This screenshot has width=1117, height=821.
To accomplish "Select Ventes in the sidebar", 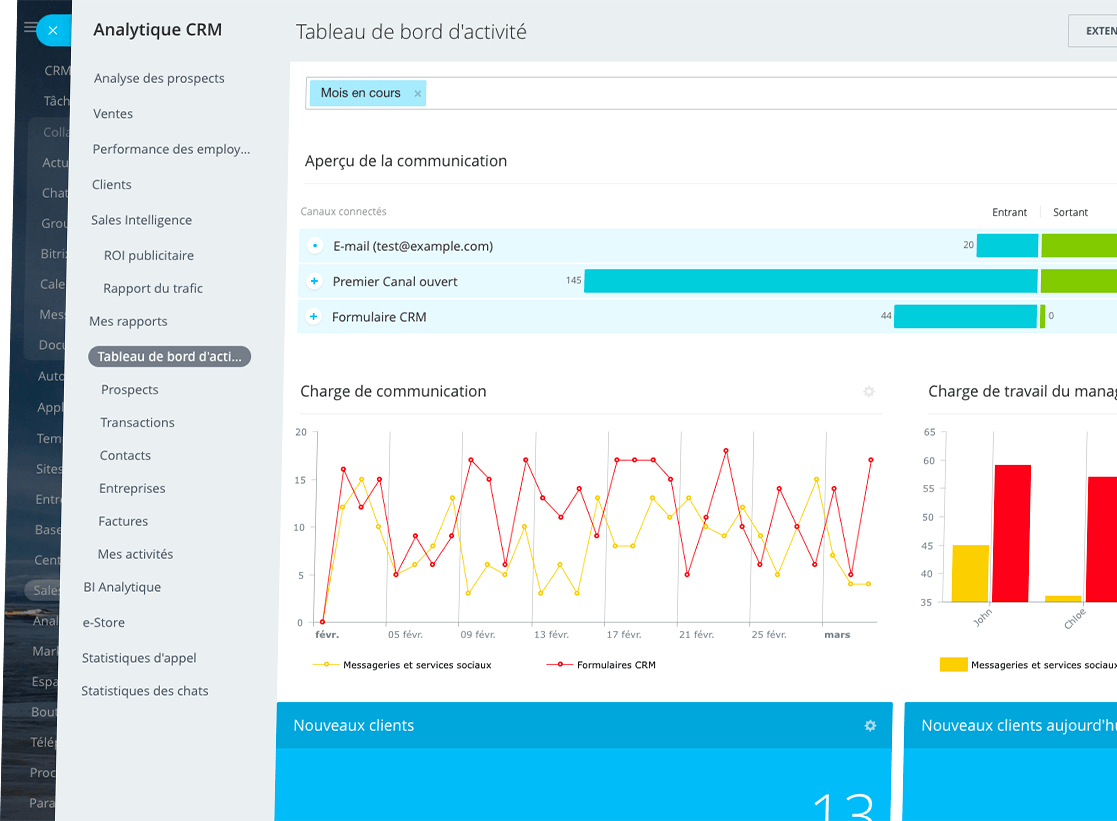I will pos(113,114).
